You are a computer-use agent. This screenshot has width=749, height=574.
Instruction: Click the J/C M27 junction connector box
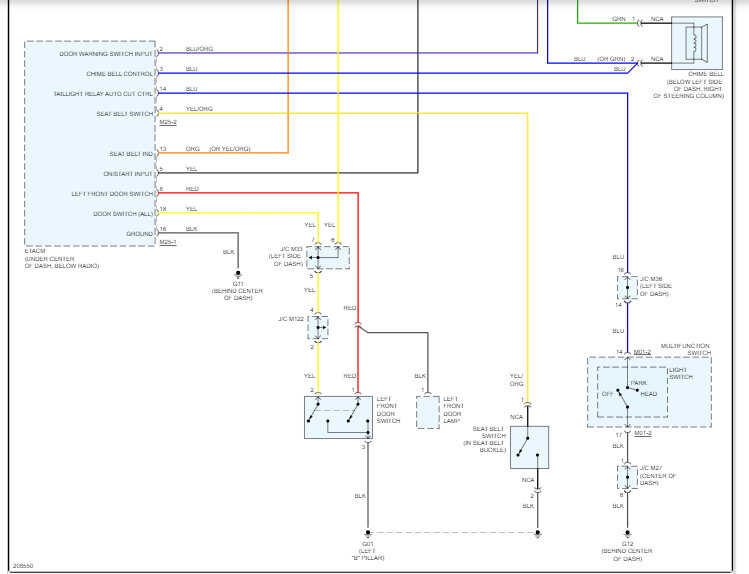pyautogui.click(x=627, y=477)
